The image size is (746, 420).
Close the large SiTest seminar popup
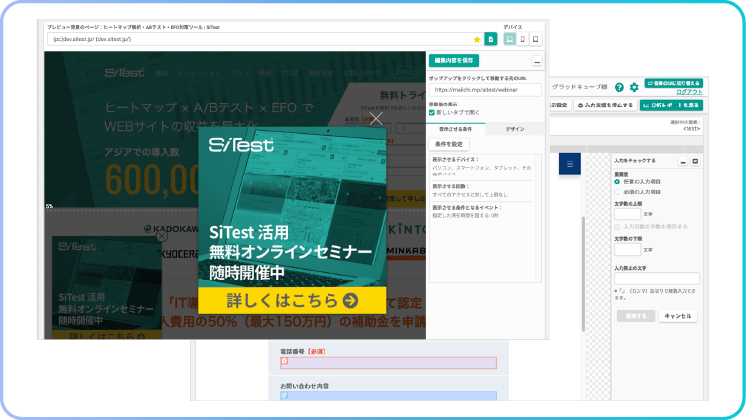click(376, 118)
